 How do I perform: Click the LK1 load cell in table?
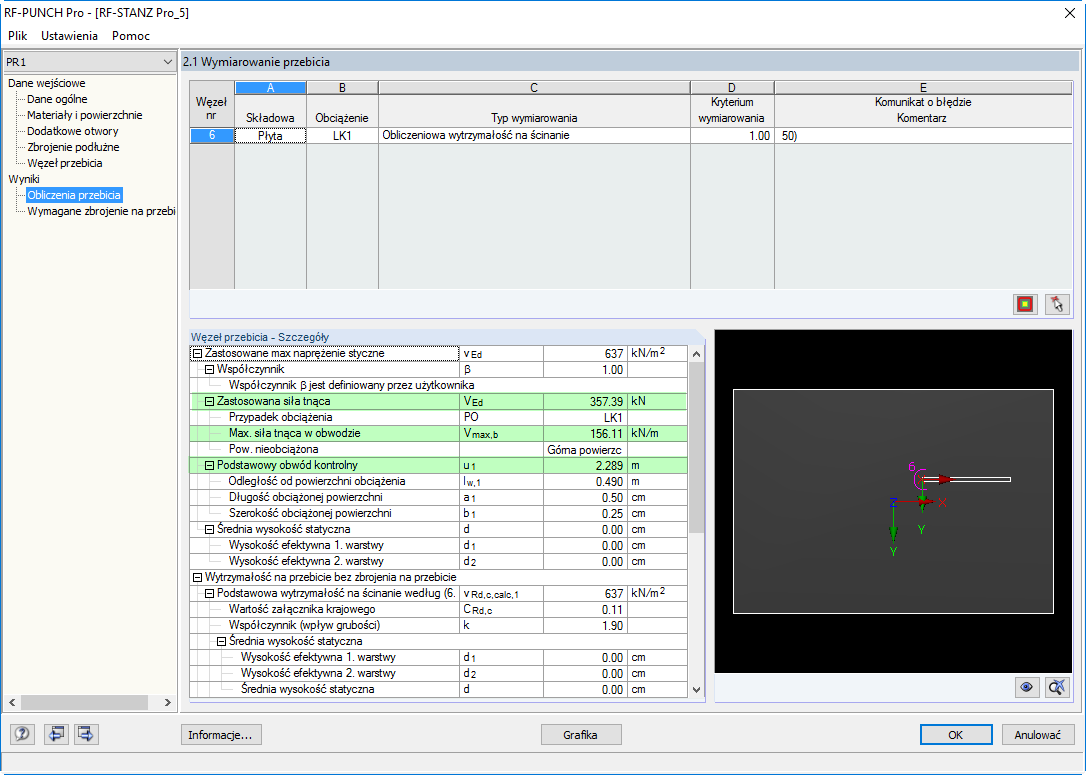[342, 136]
